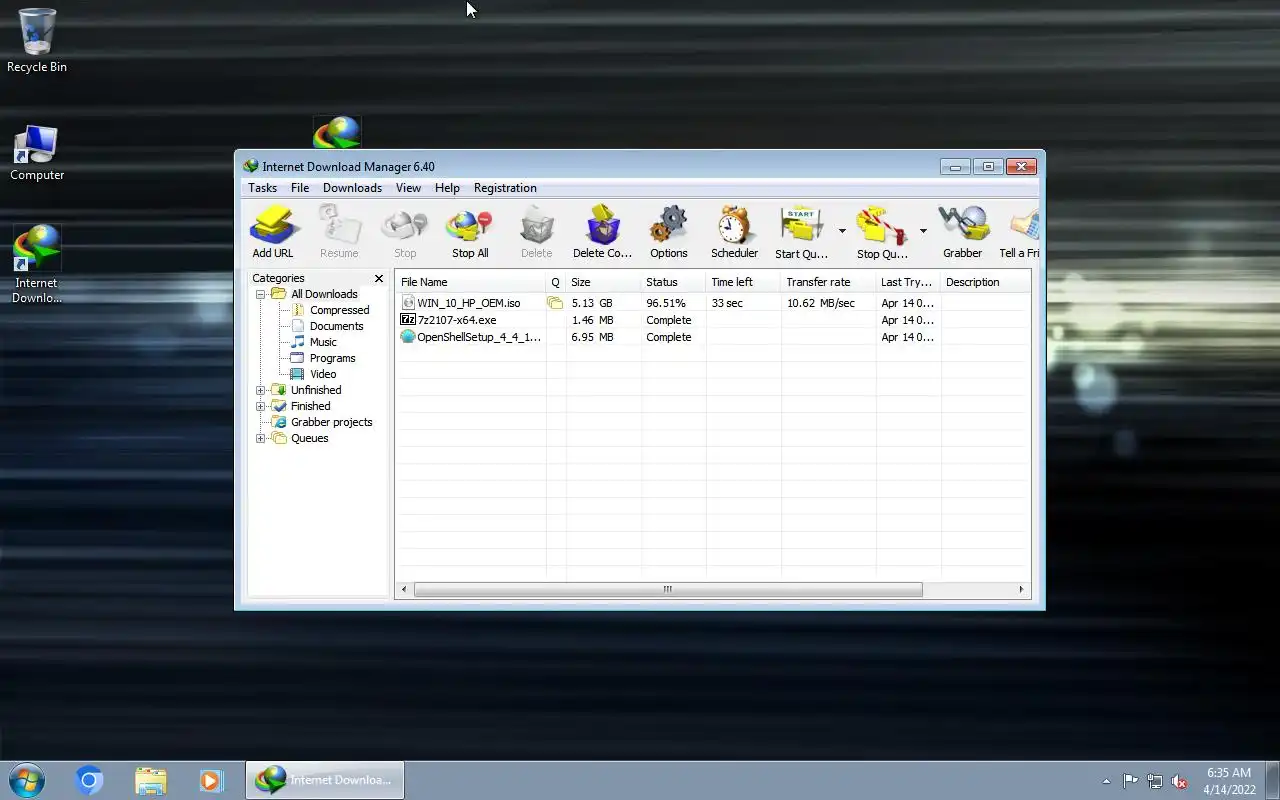Sort by File Name column header
The height and width of the screenshot is (800, 1280).
coord(470,282)
